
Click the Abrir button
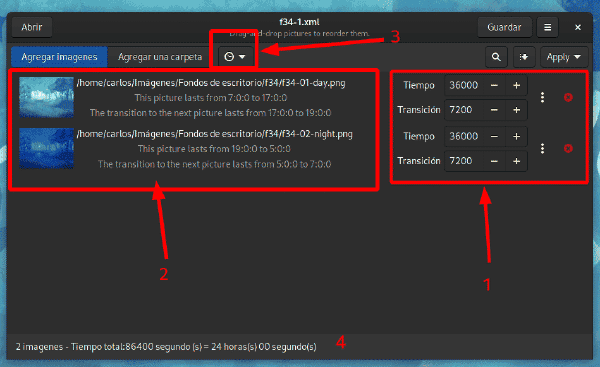[x=32, y=27]
